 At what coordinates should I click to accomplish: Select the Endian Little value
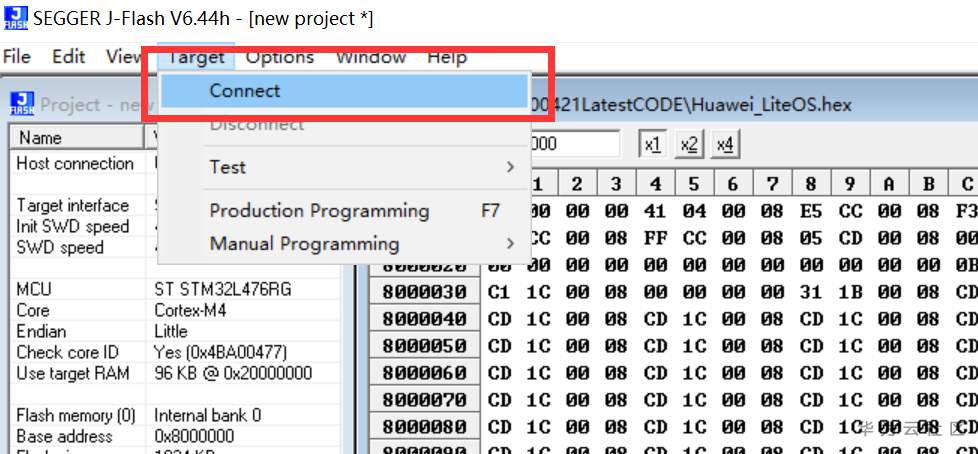170,331
